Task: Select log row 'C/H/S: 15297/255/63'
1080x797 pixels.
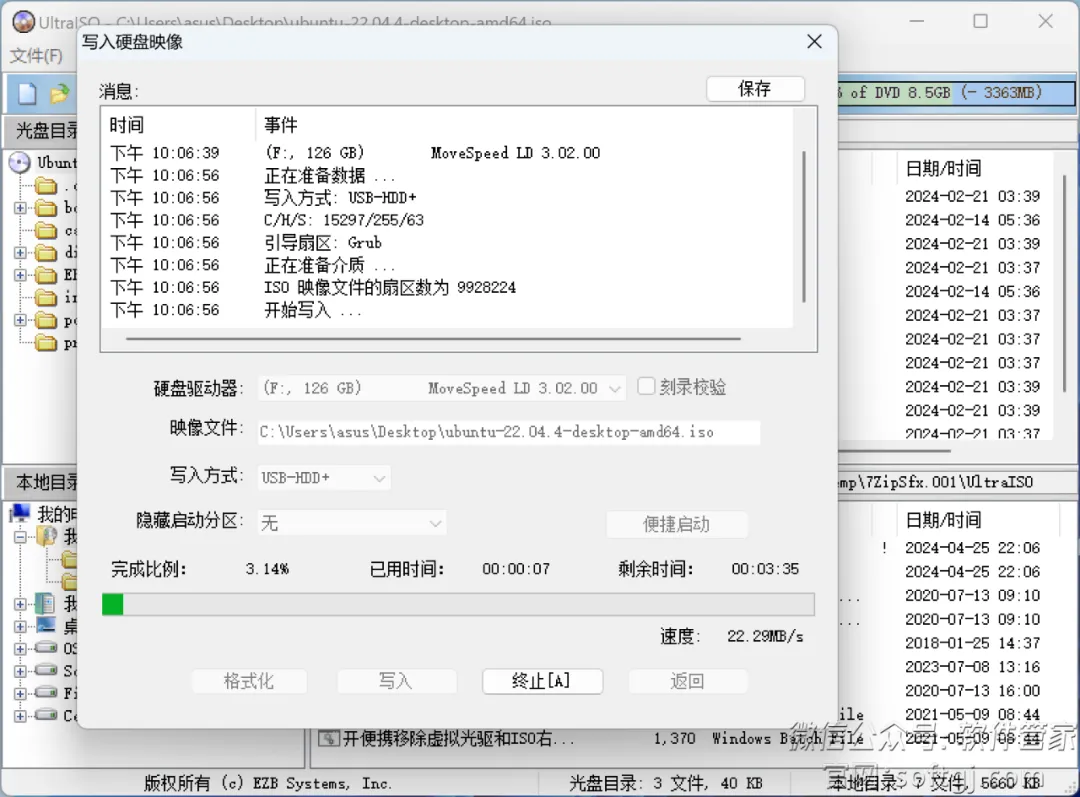Action: (x=344, y=220)
